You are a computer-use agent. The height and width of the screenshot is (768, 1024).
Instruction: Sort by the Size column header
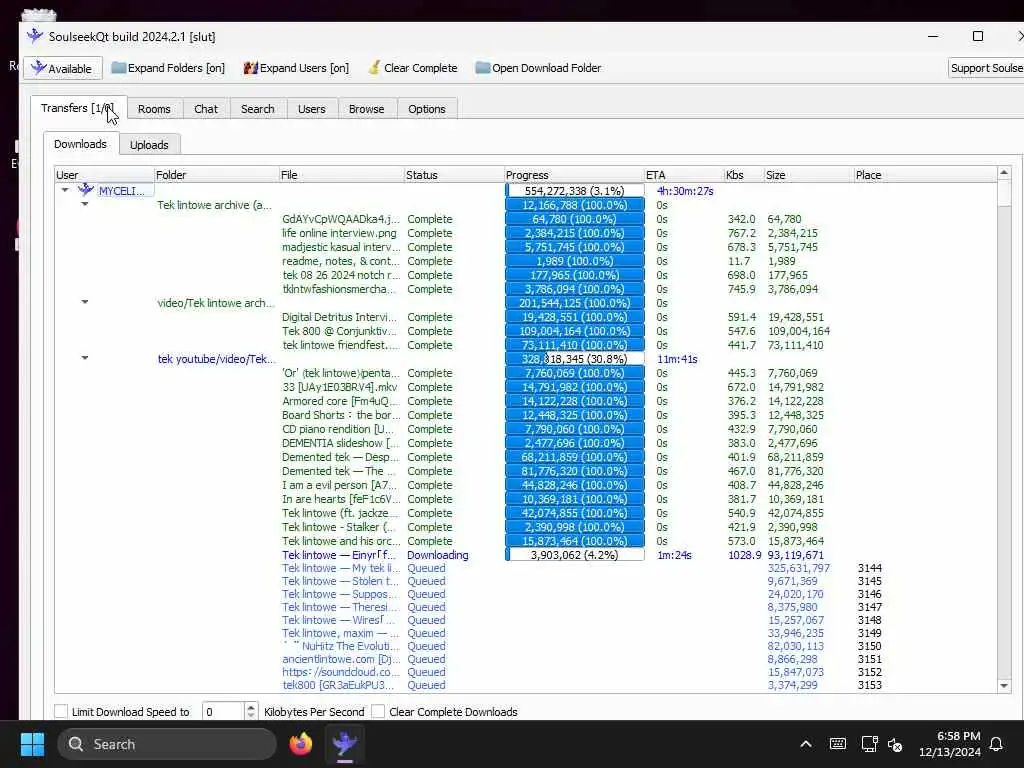[x=808, y=174]
